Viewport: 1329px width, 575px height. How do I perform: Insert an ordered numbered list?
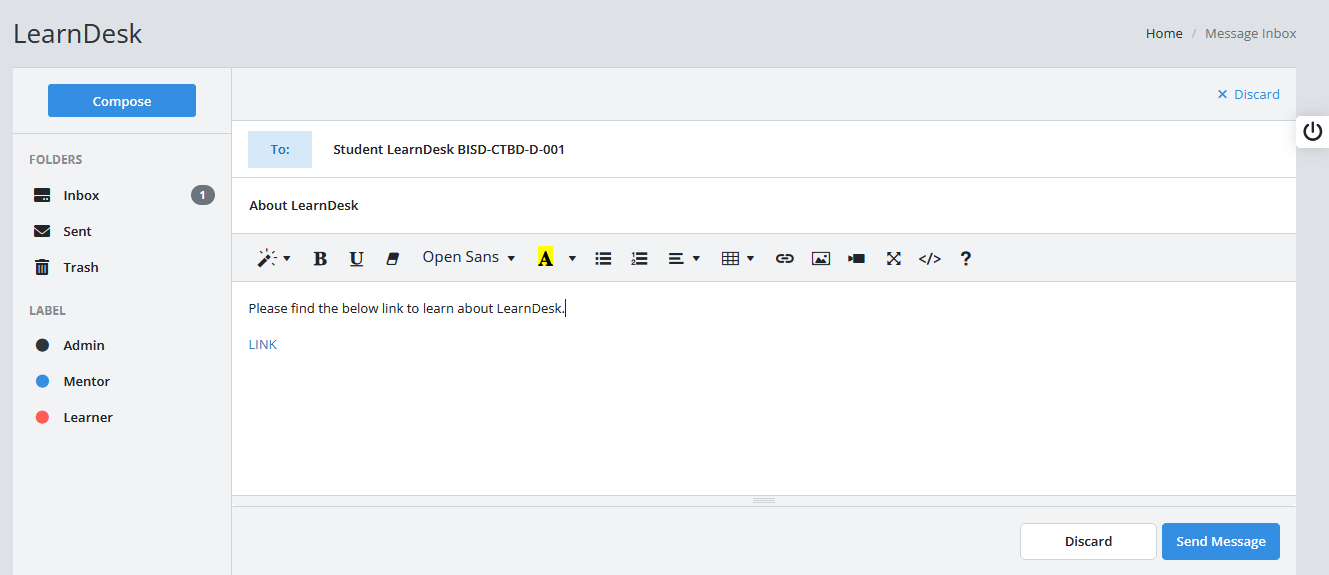point(640,258)
